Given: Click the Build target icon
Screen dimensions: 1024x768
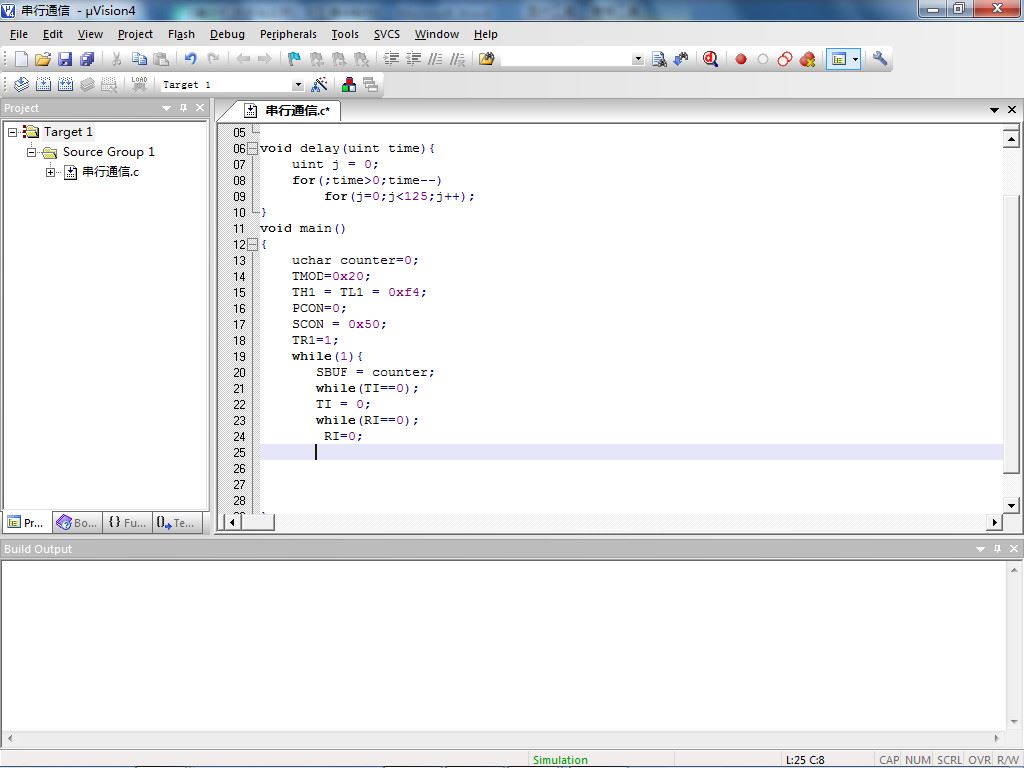Looking at the screenshot, I should (43, 85).
